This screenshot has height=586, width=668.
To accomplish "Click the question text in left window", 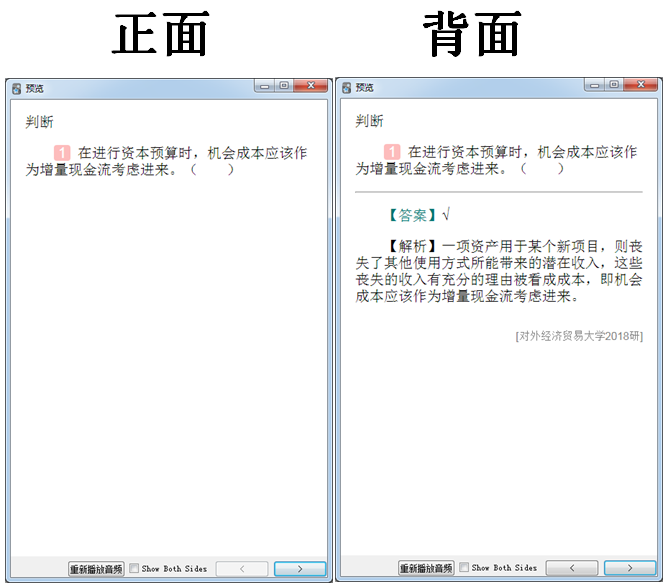I will point(166,161).
